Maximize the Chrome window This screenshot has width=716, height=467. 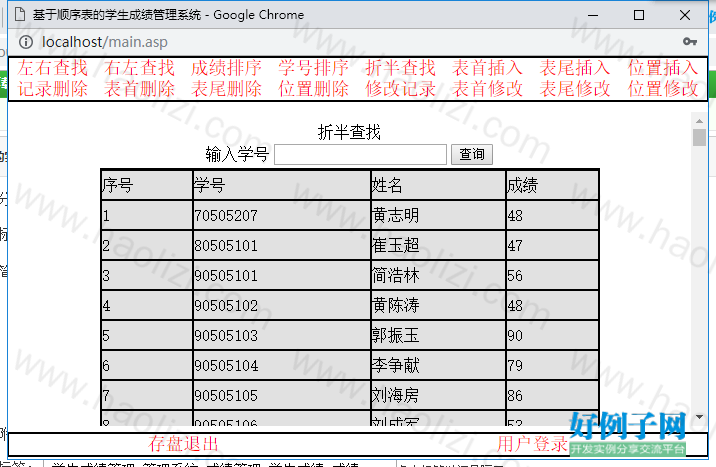coord(639,15)
